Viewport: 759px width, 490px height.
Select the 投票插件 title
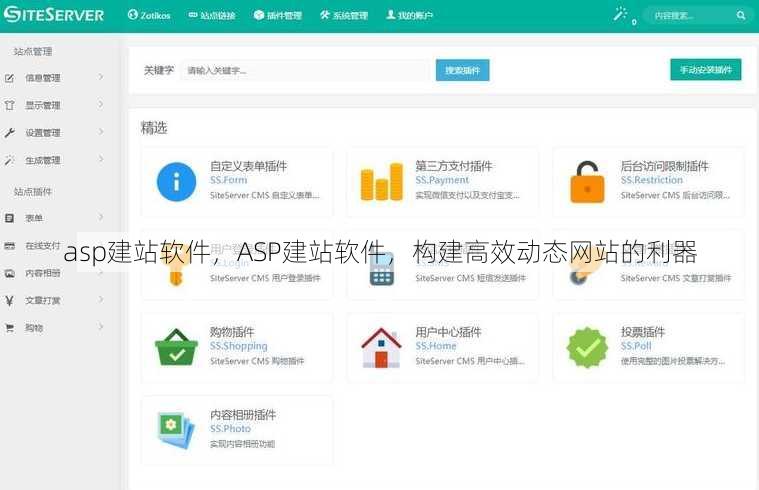click(x=643, y=332)
